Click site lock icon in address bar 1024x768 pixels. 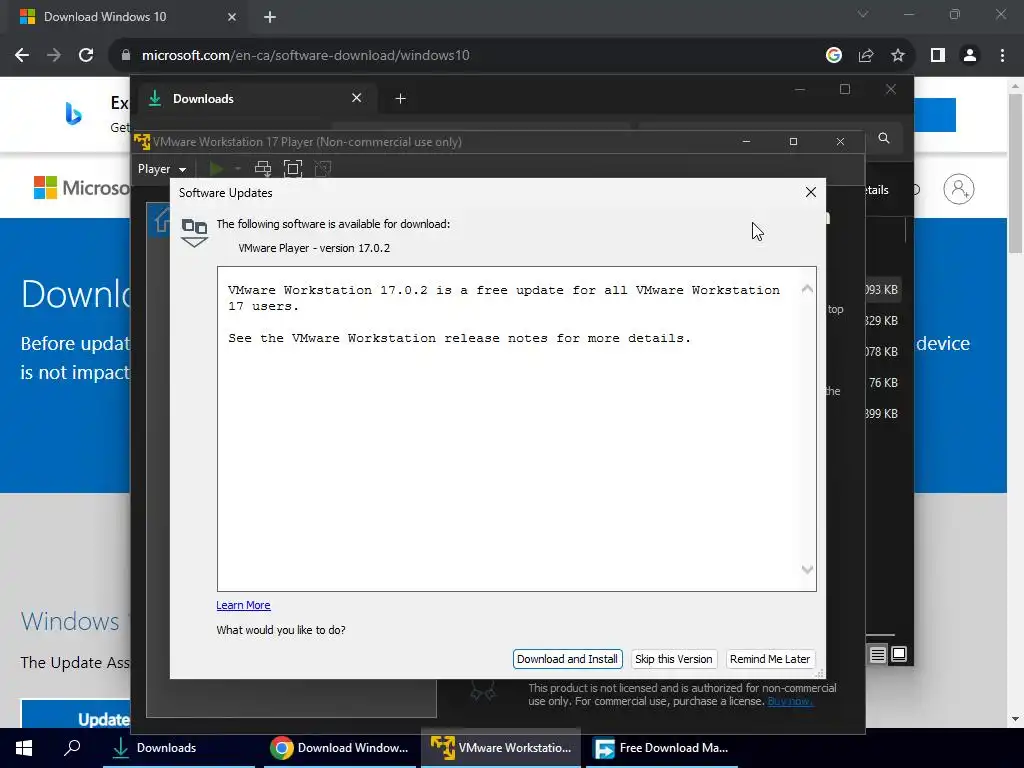tap(126, 56)
